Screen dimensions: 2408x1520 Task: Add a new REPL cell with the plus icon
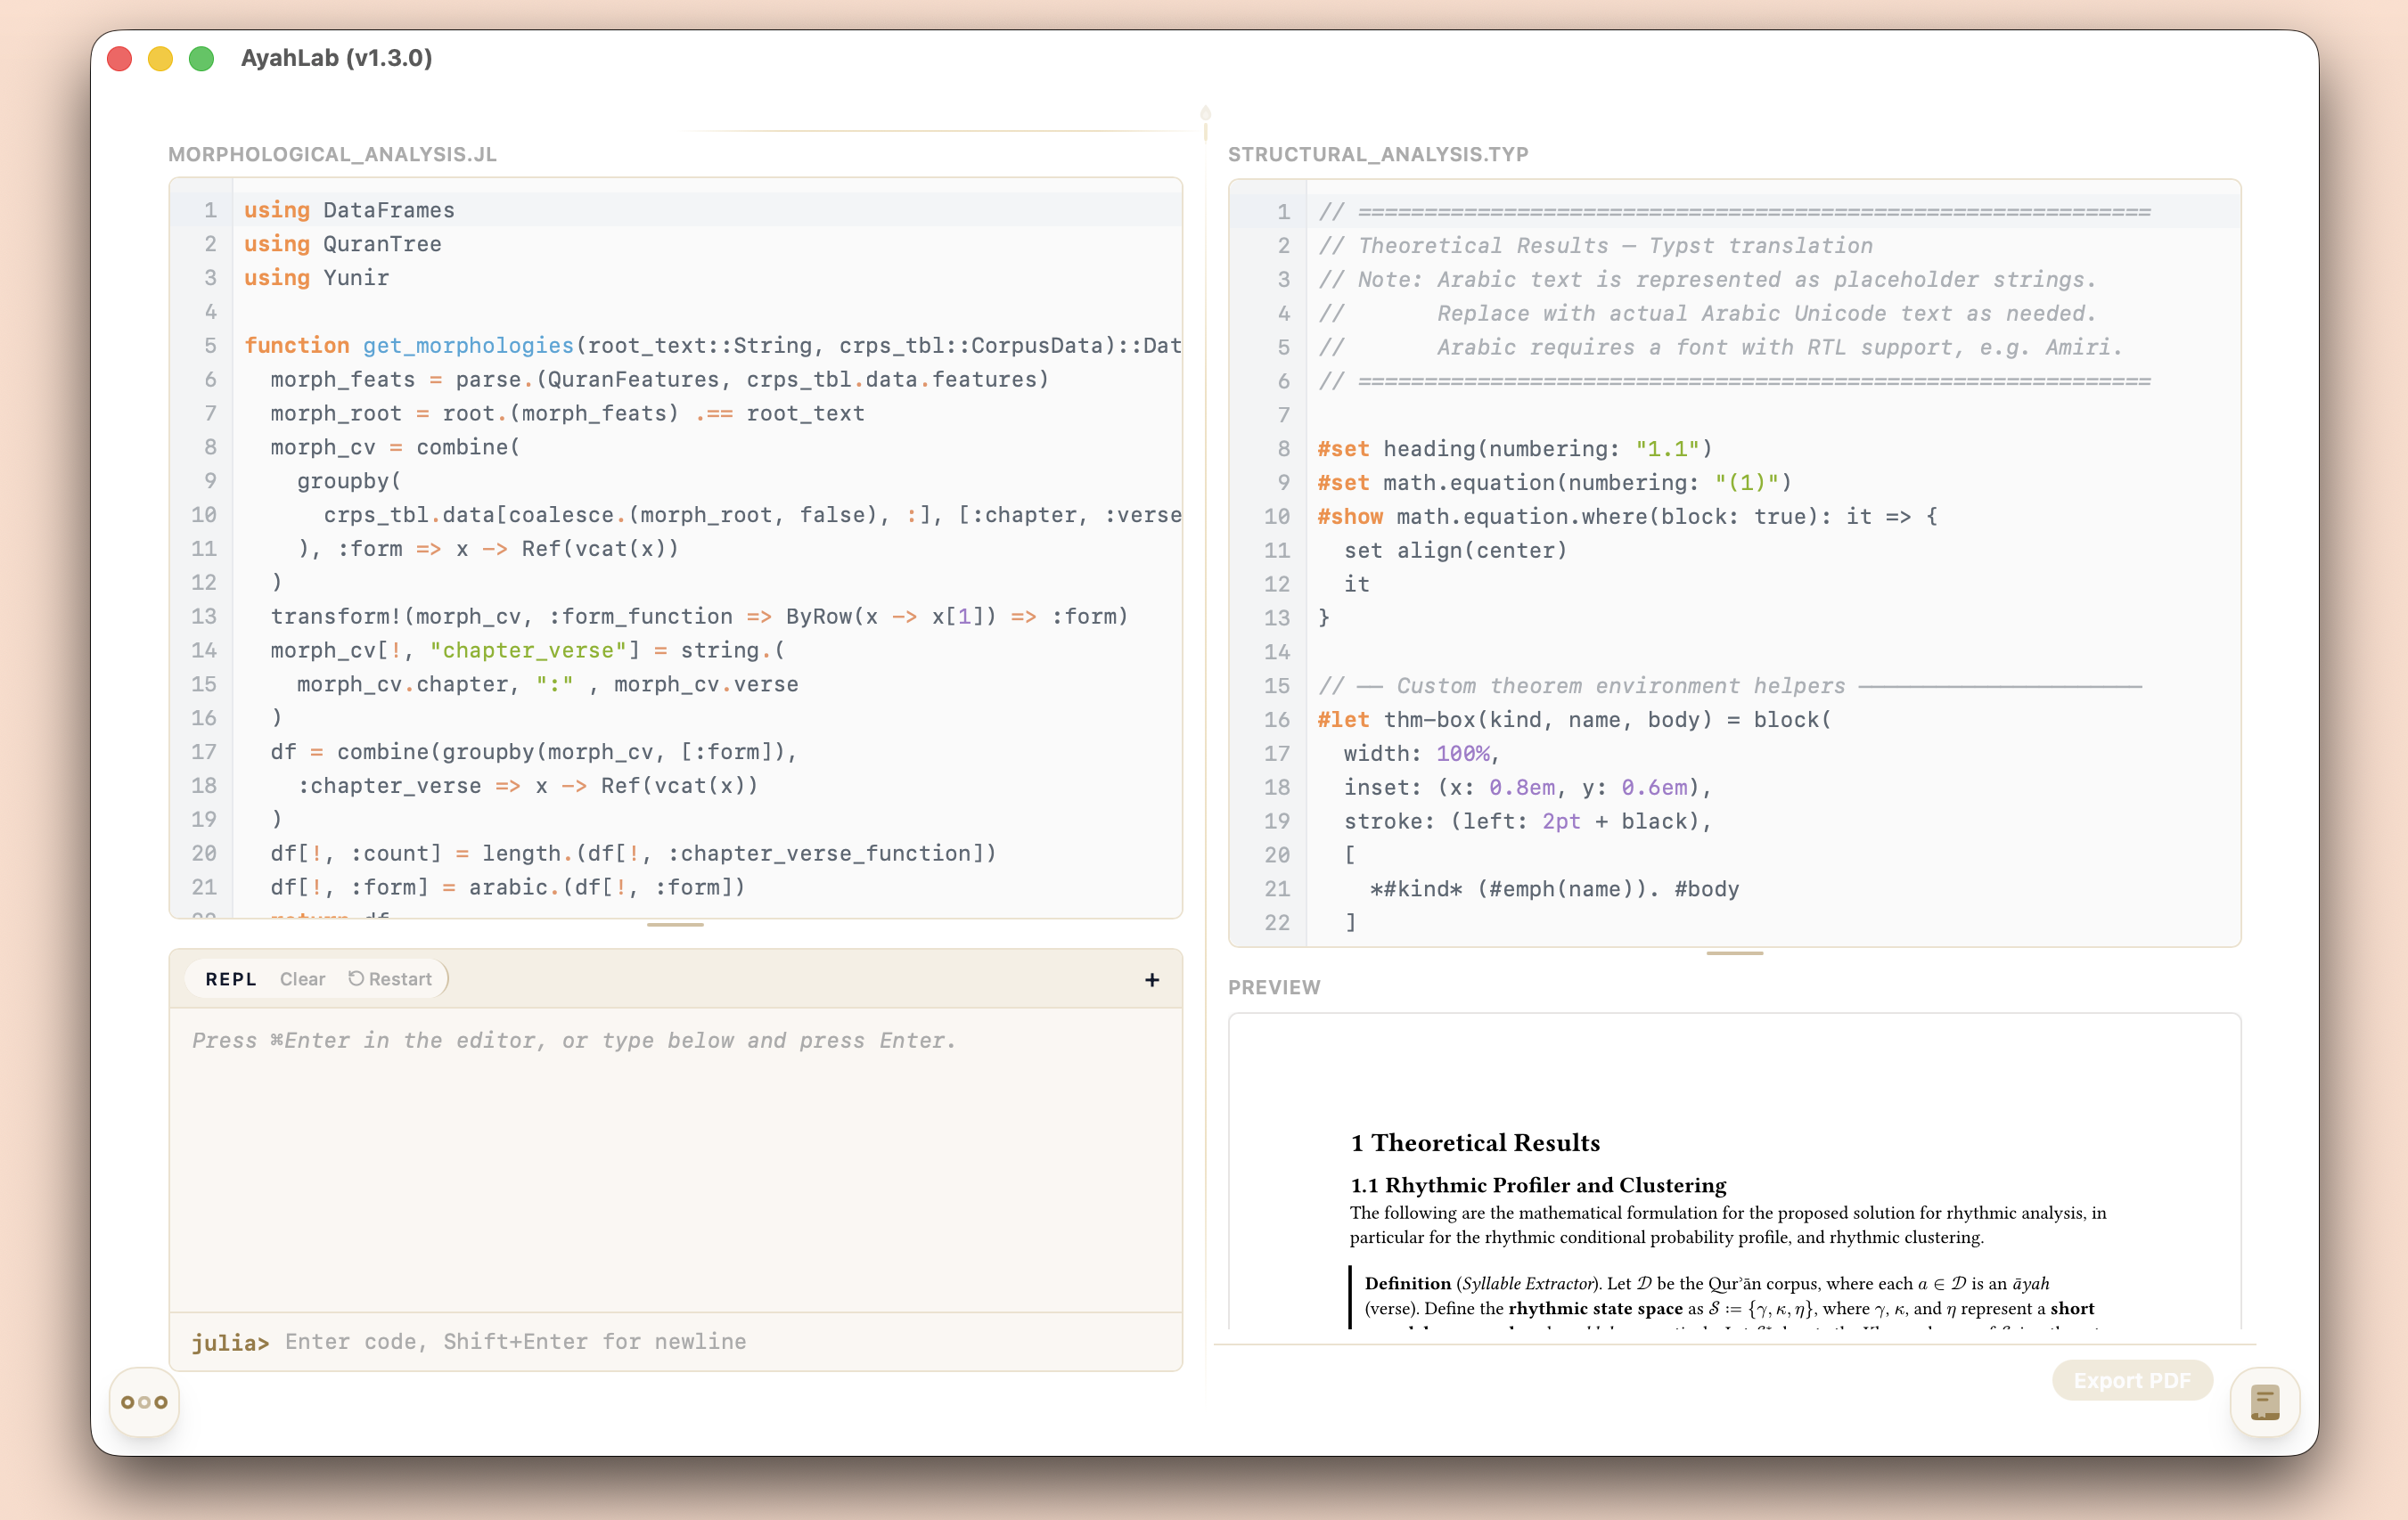(1152, 980)
